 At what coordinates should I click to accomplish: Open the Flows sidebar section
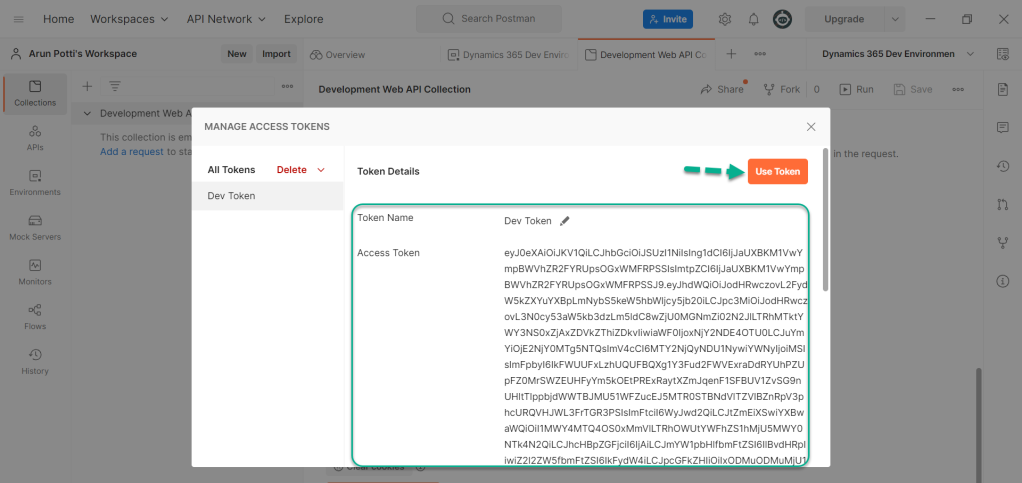point(35,317)
